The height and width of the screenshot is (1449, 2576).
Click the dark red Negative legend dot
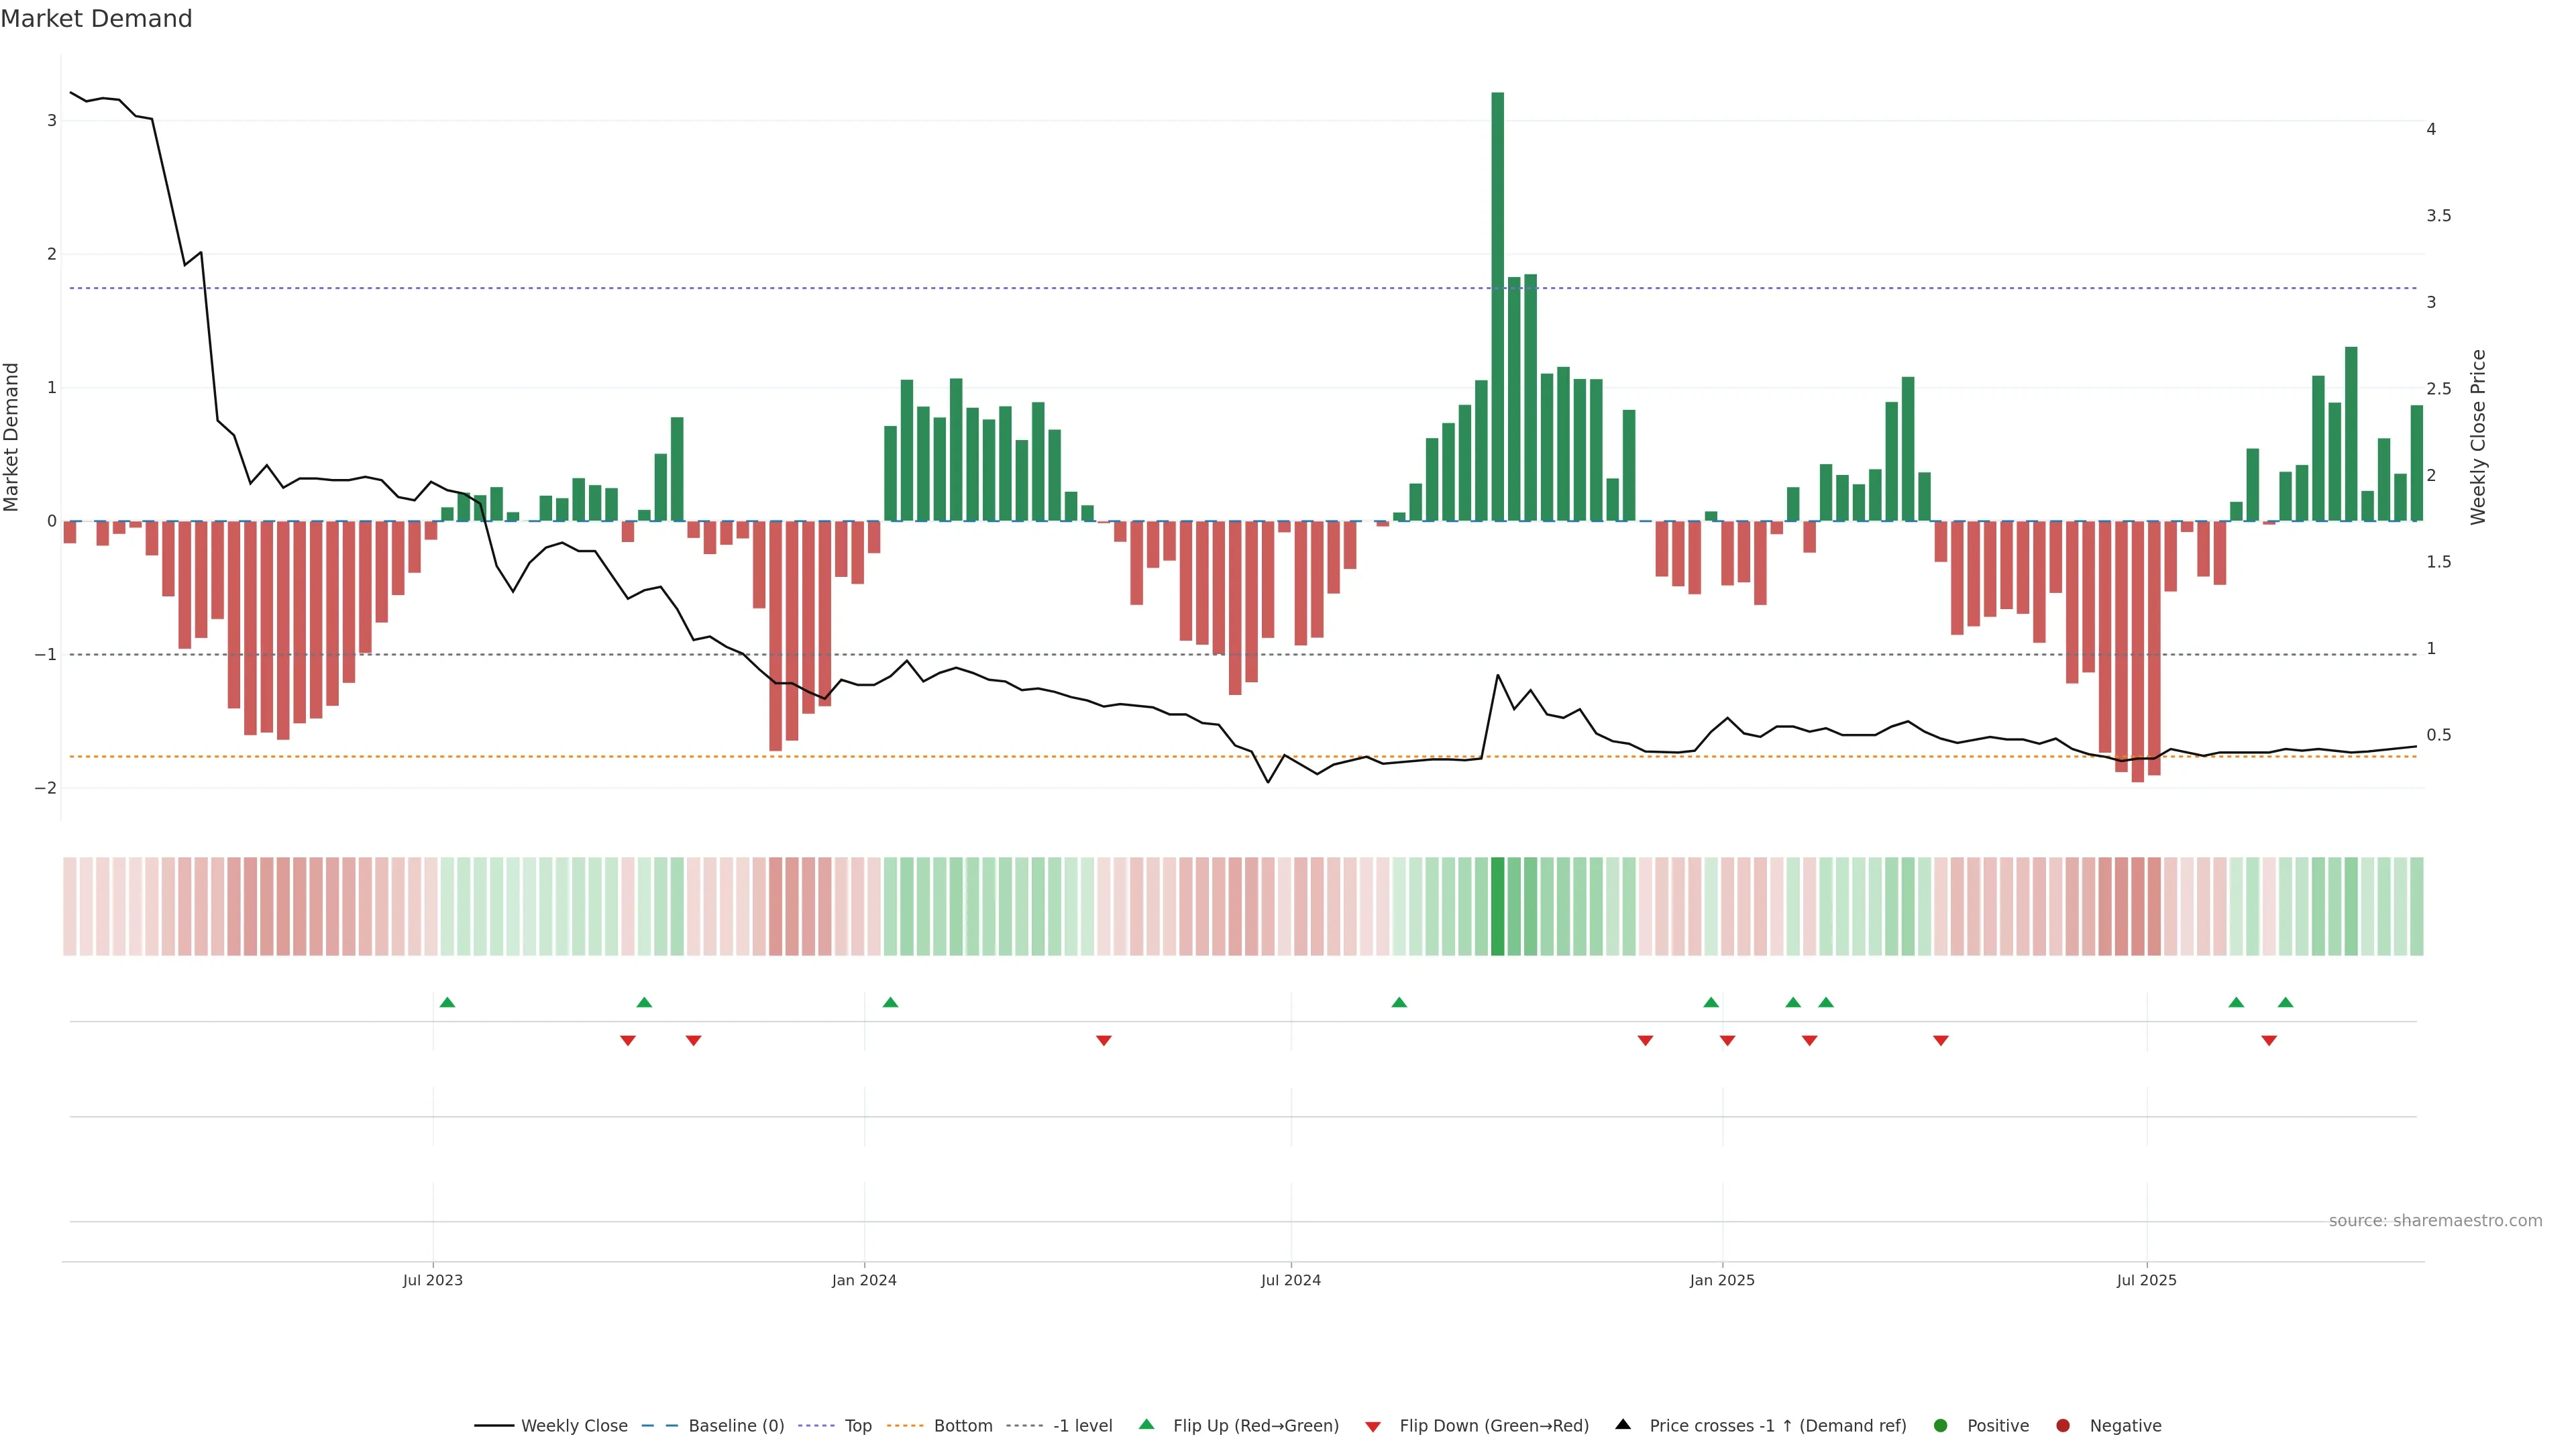2063,1425
